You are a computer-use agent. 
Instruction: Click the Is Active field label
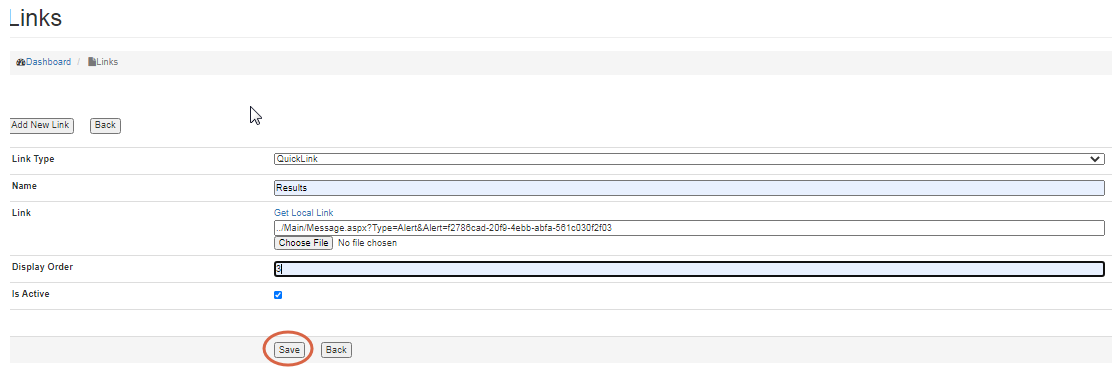point(30,294)
